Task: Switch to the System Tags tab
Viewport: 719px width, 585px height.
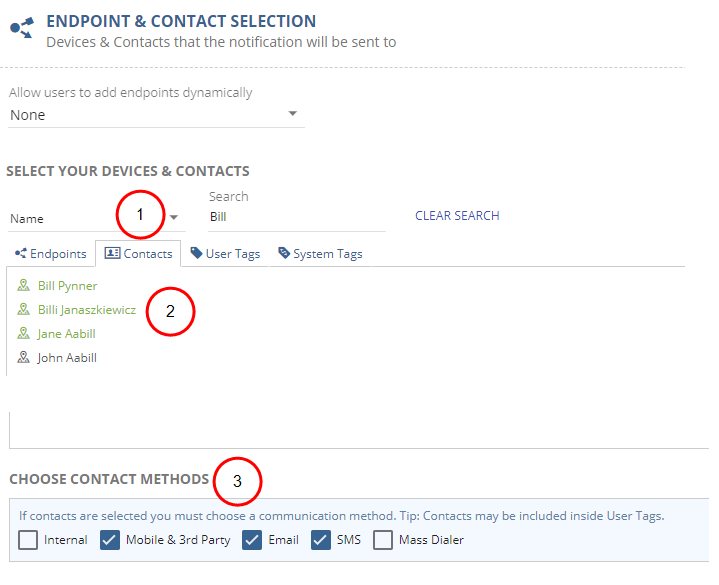Action: pyautogui.click(x=320, y=254)
